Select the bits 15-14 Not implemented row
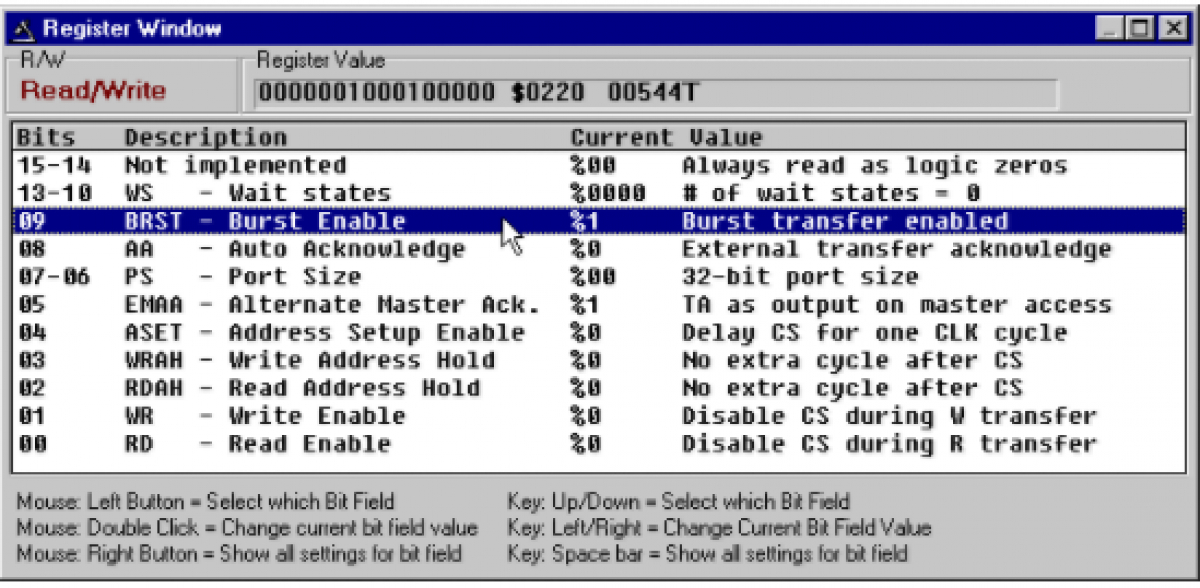1200x588 pixels. pos(235,165)
